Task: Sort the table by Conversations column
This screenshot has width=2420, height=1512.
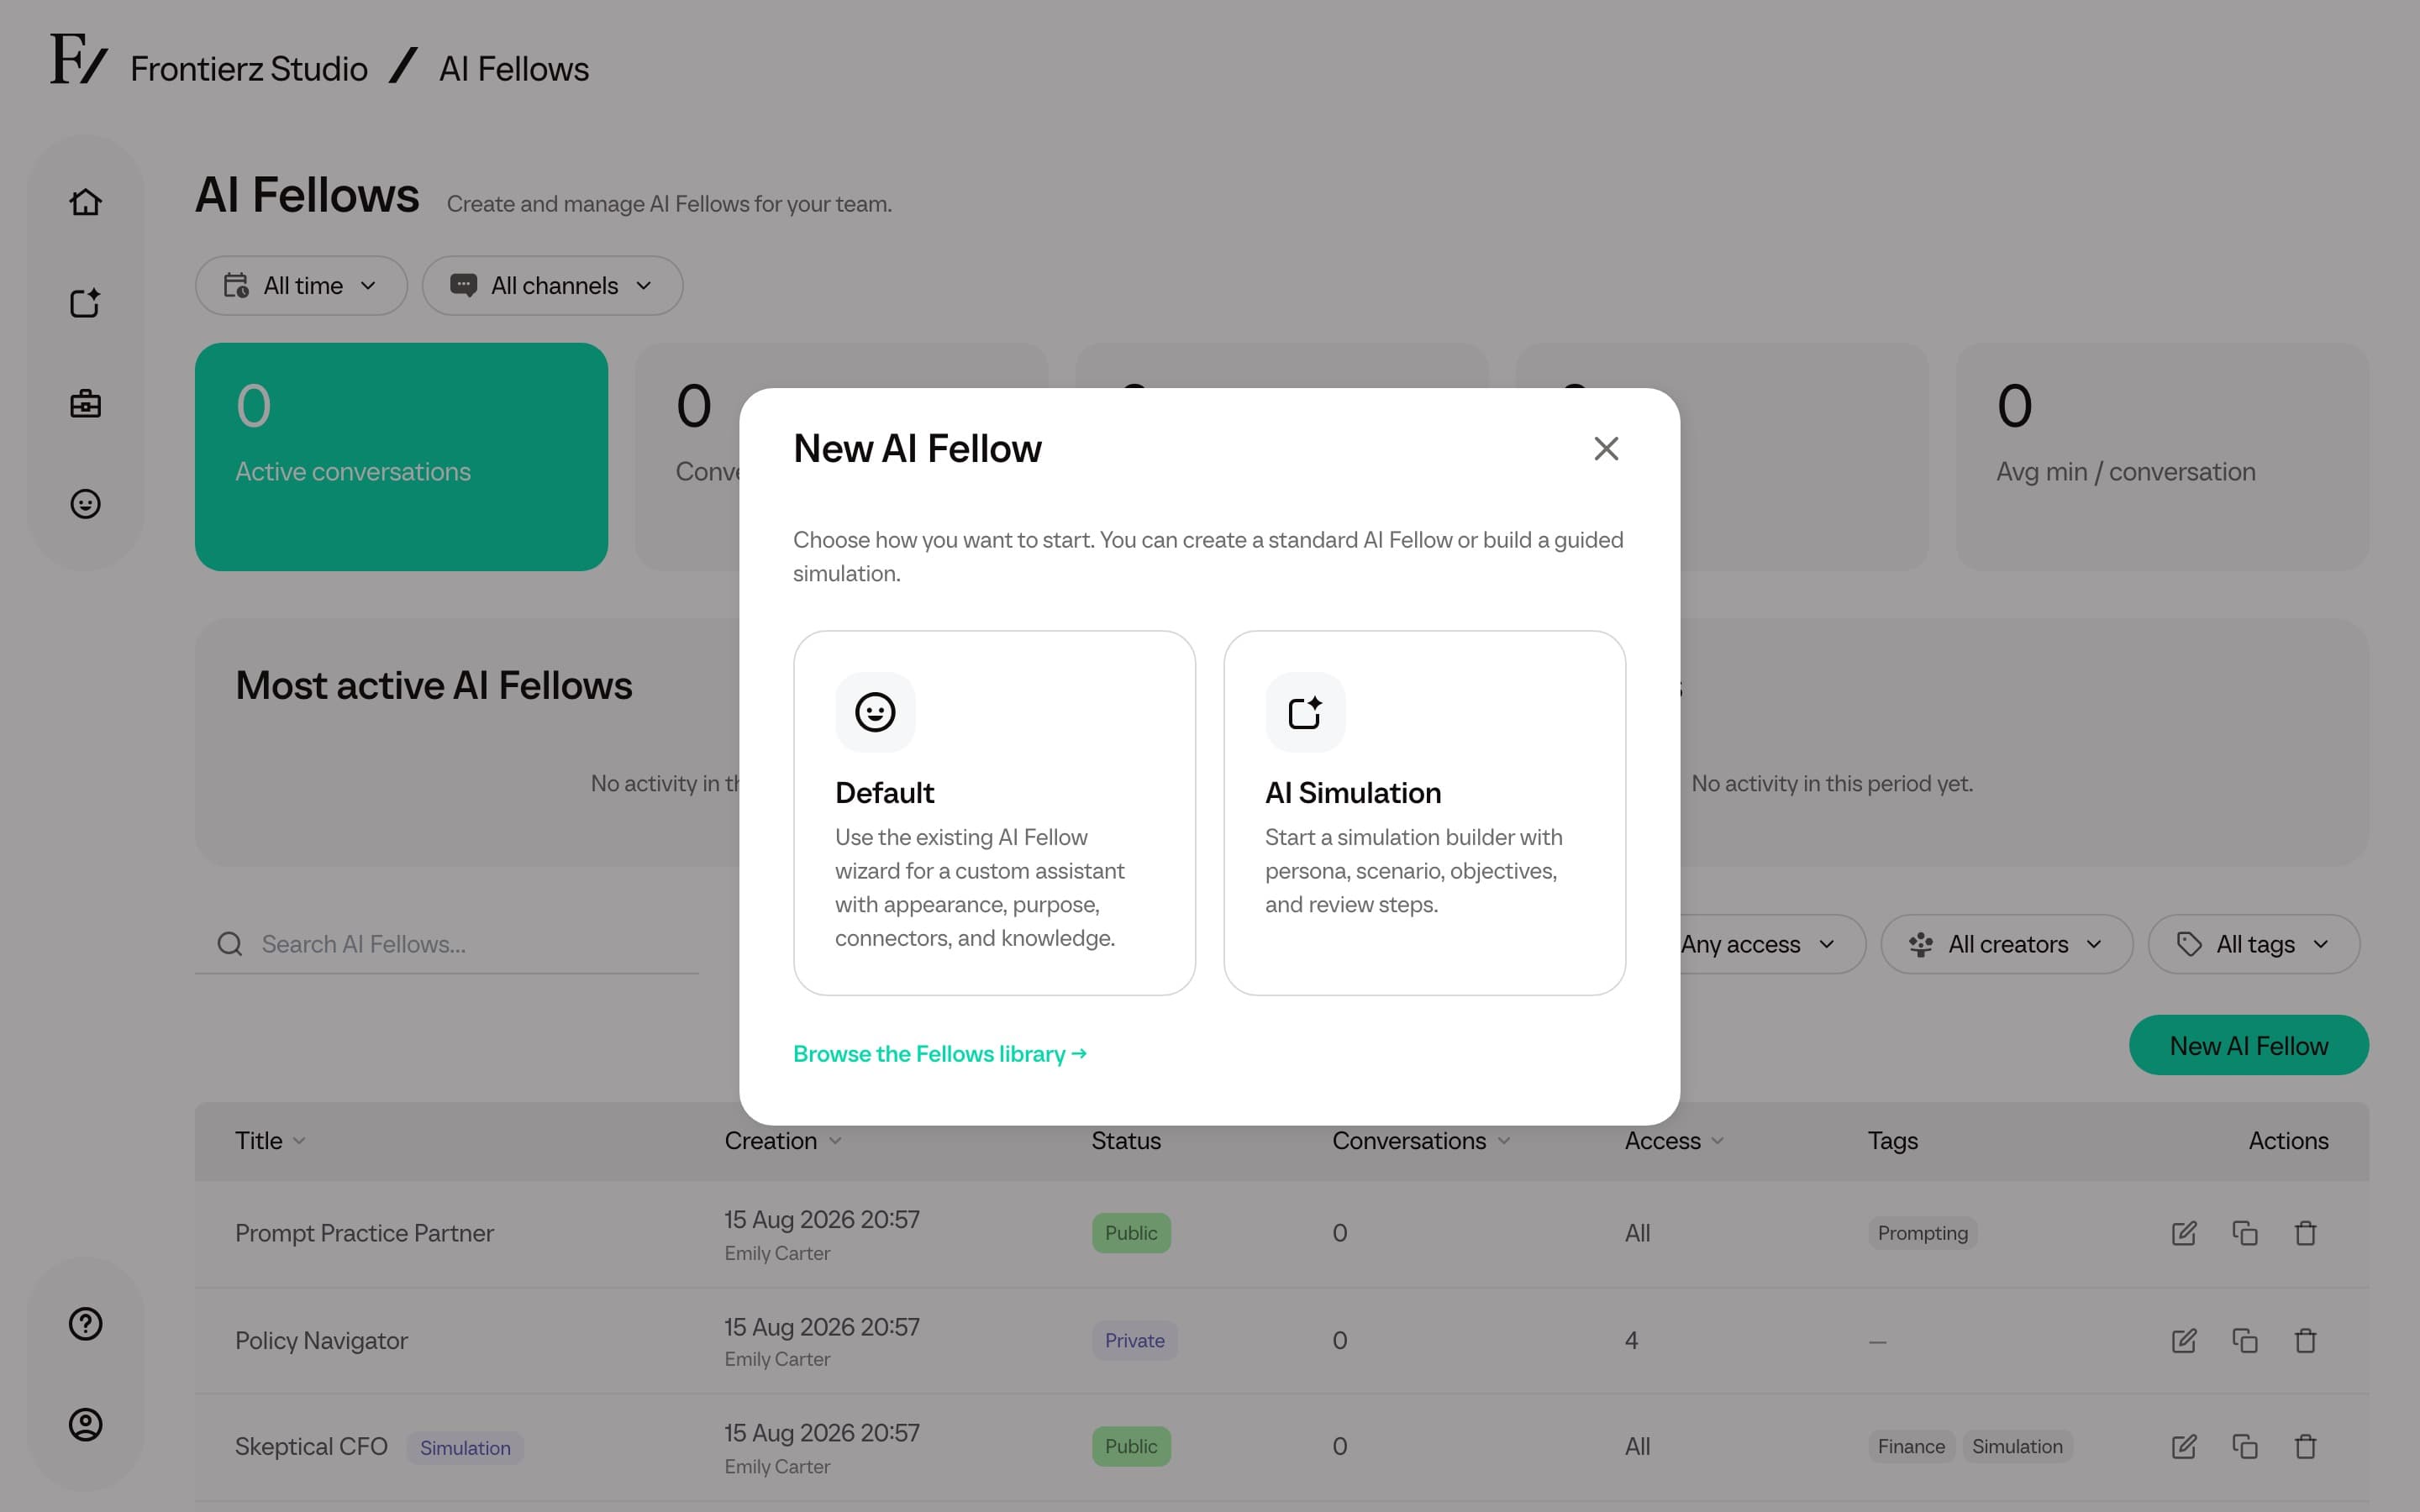Action: (1421, 1141)
